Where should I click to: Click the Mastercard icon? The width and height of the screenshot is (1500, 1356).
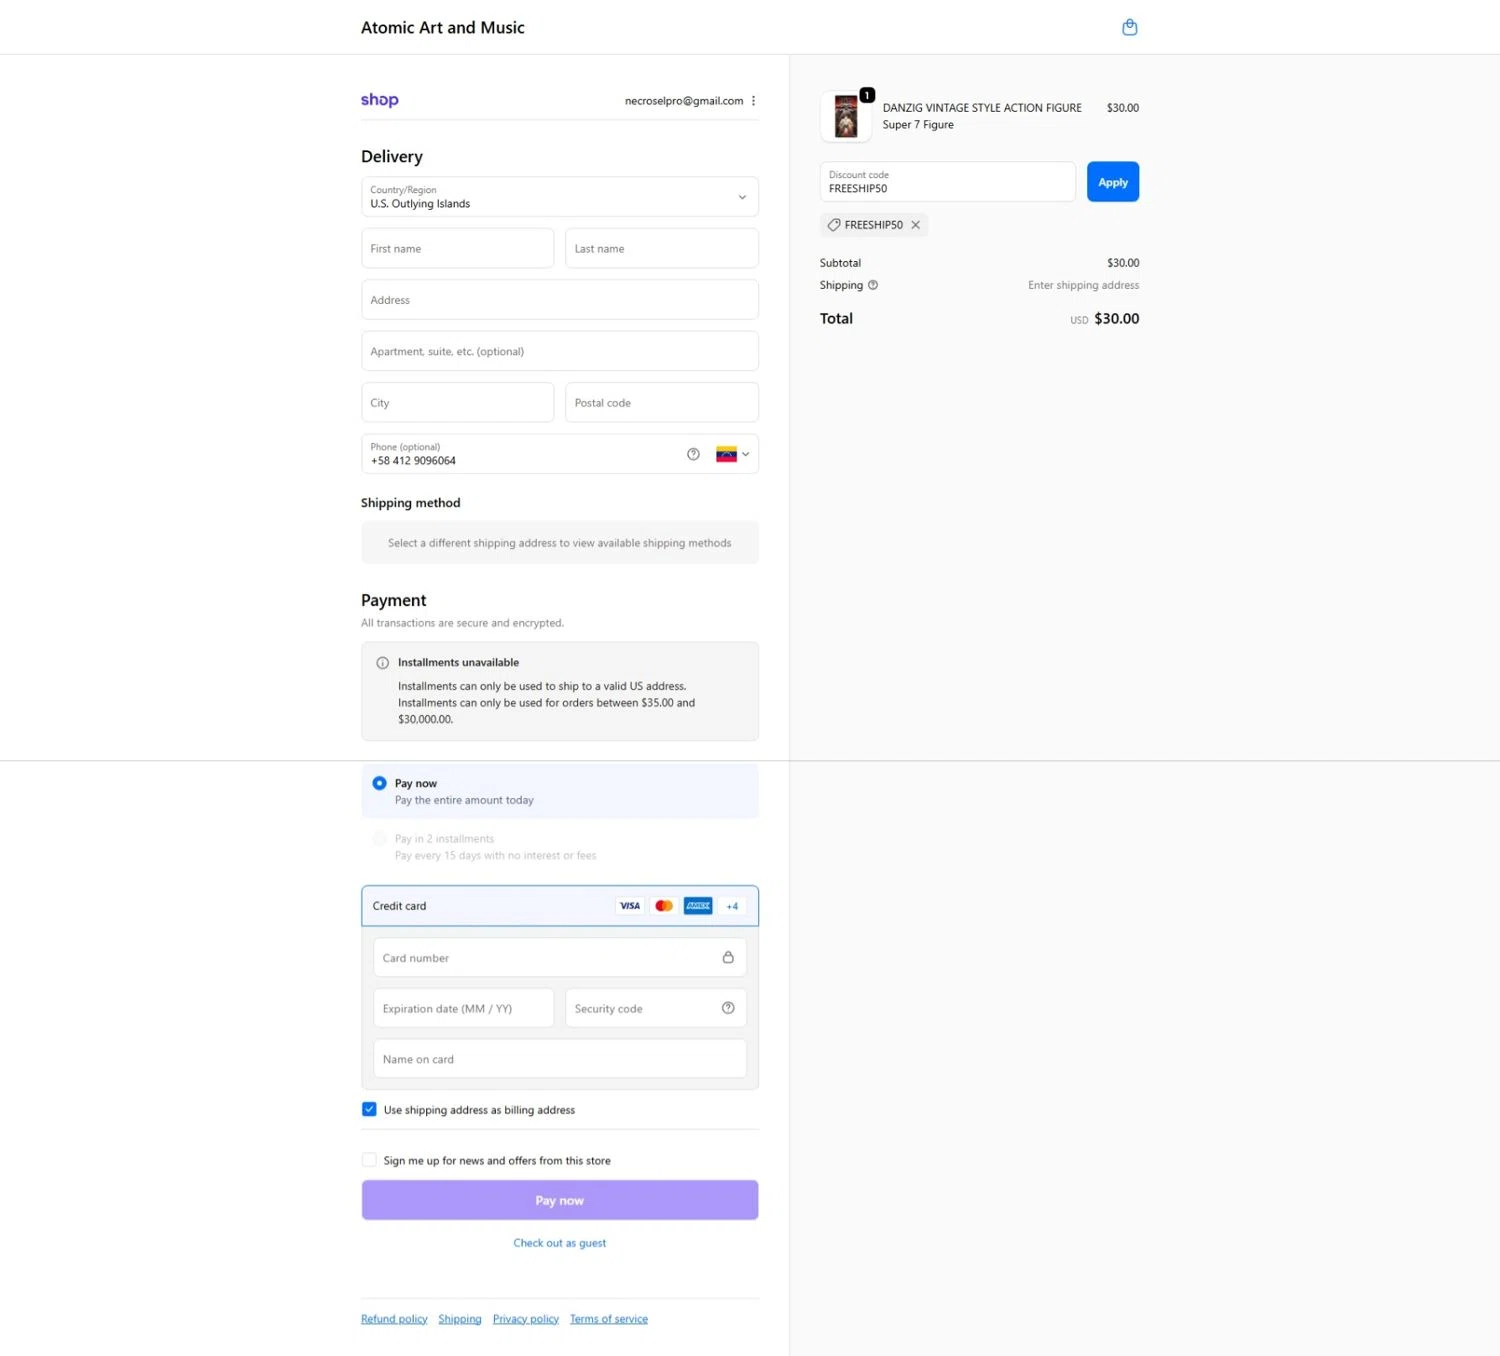[664, 906]
